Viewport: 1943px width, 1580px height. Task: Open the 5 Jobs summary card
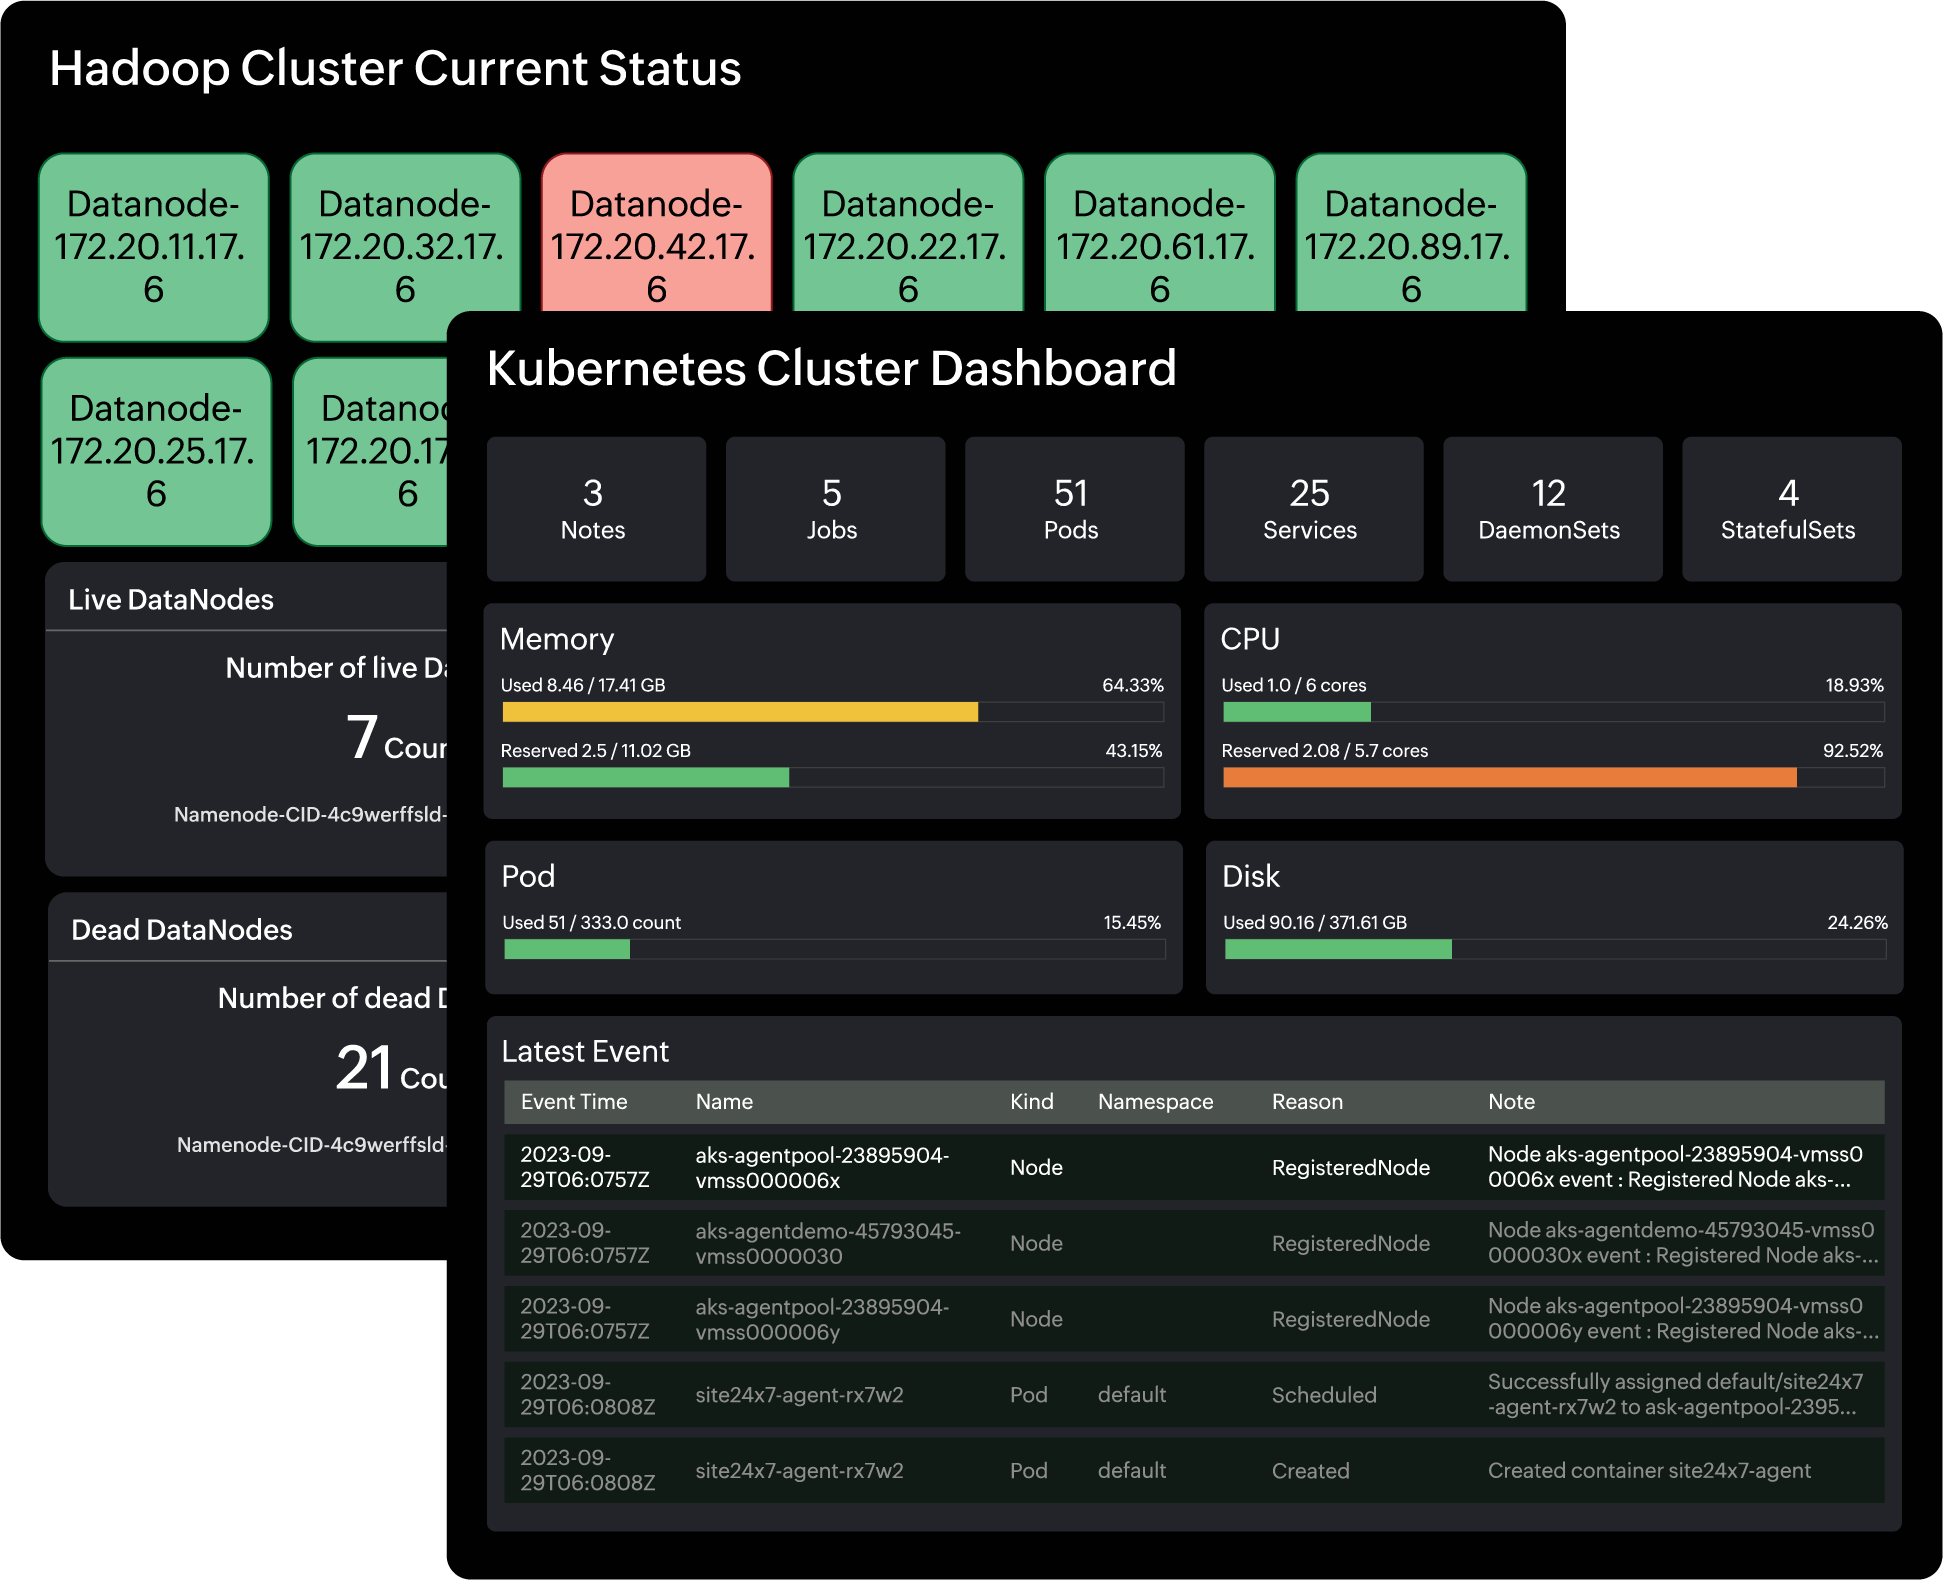point(836,508)
